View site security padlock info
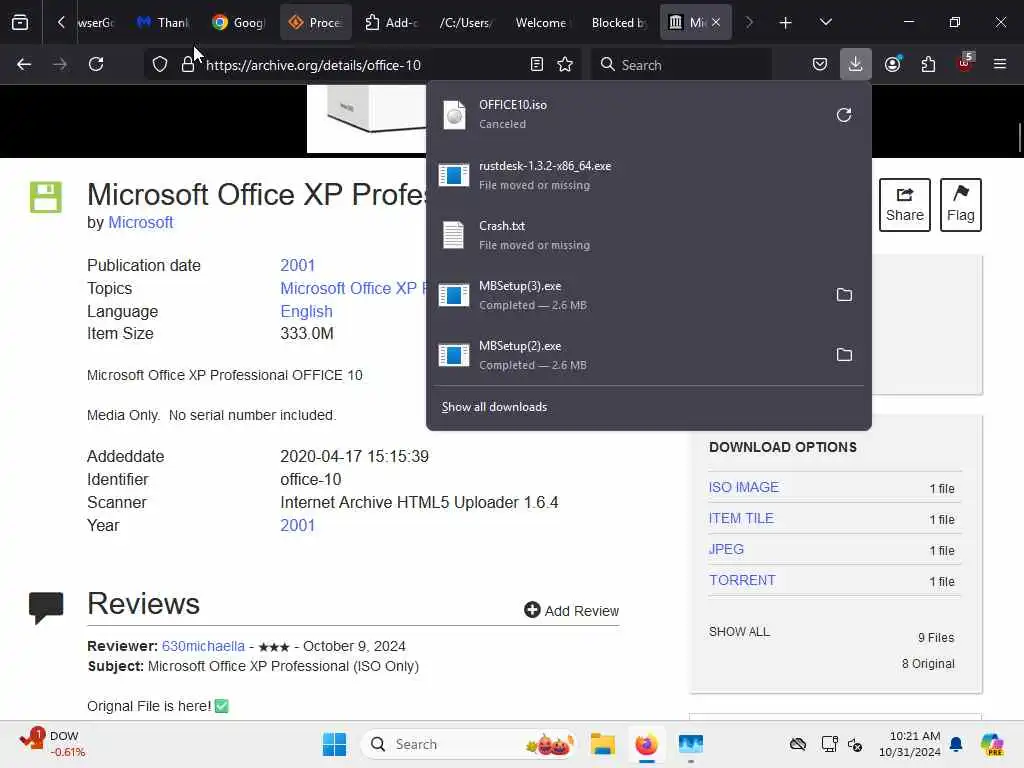This screenshot has height=768, width=1024. 188,65
